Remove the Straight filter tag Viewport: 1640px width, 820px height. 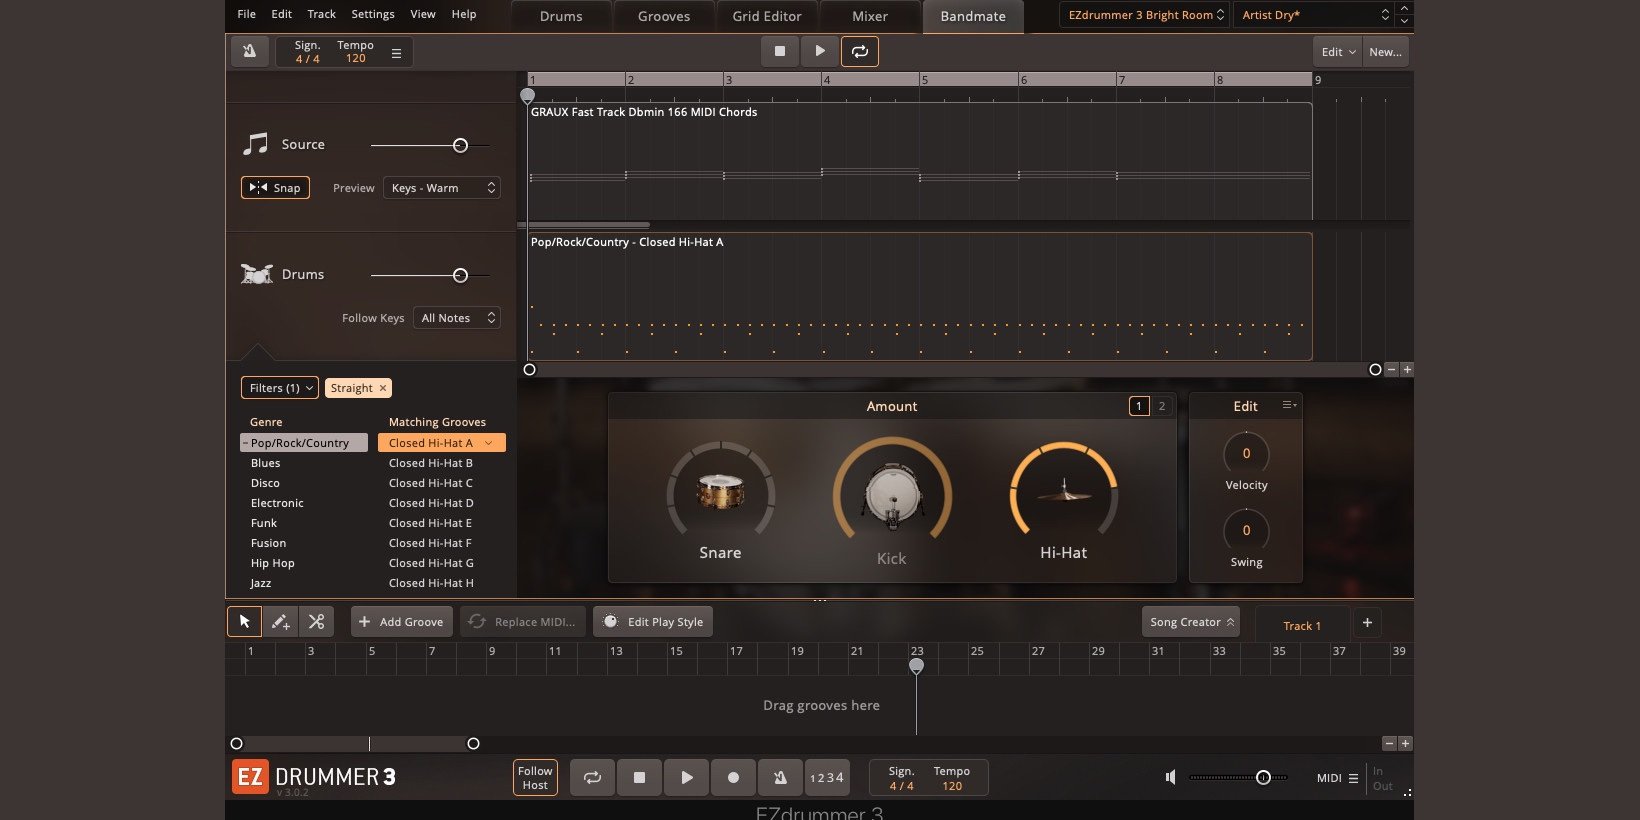click(x=383, y=388)
